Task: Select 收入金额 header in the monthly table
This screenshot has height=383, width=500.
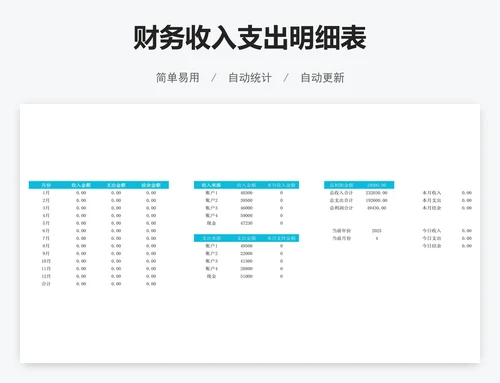Action: [x=81, y=185]
